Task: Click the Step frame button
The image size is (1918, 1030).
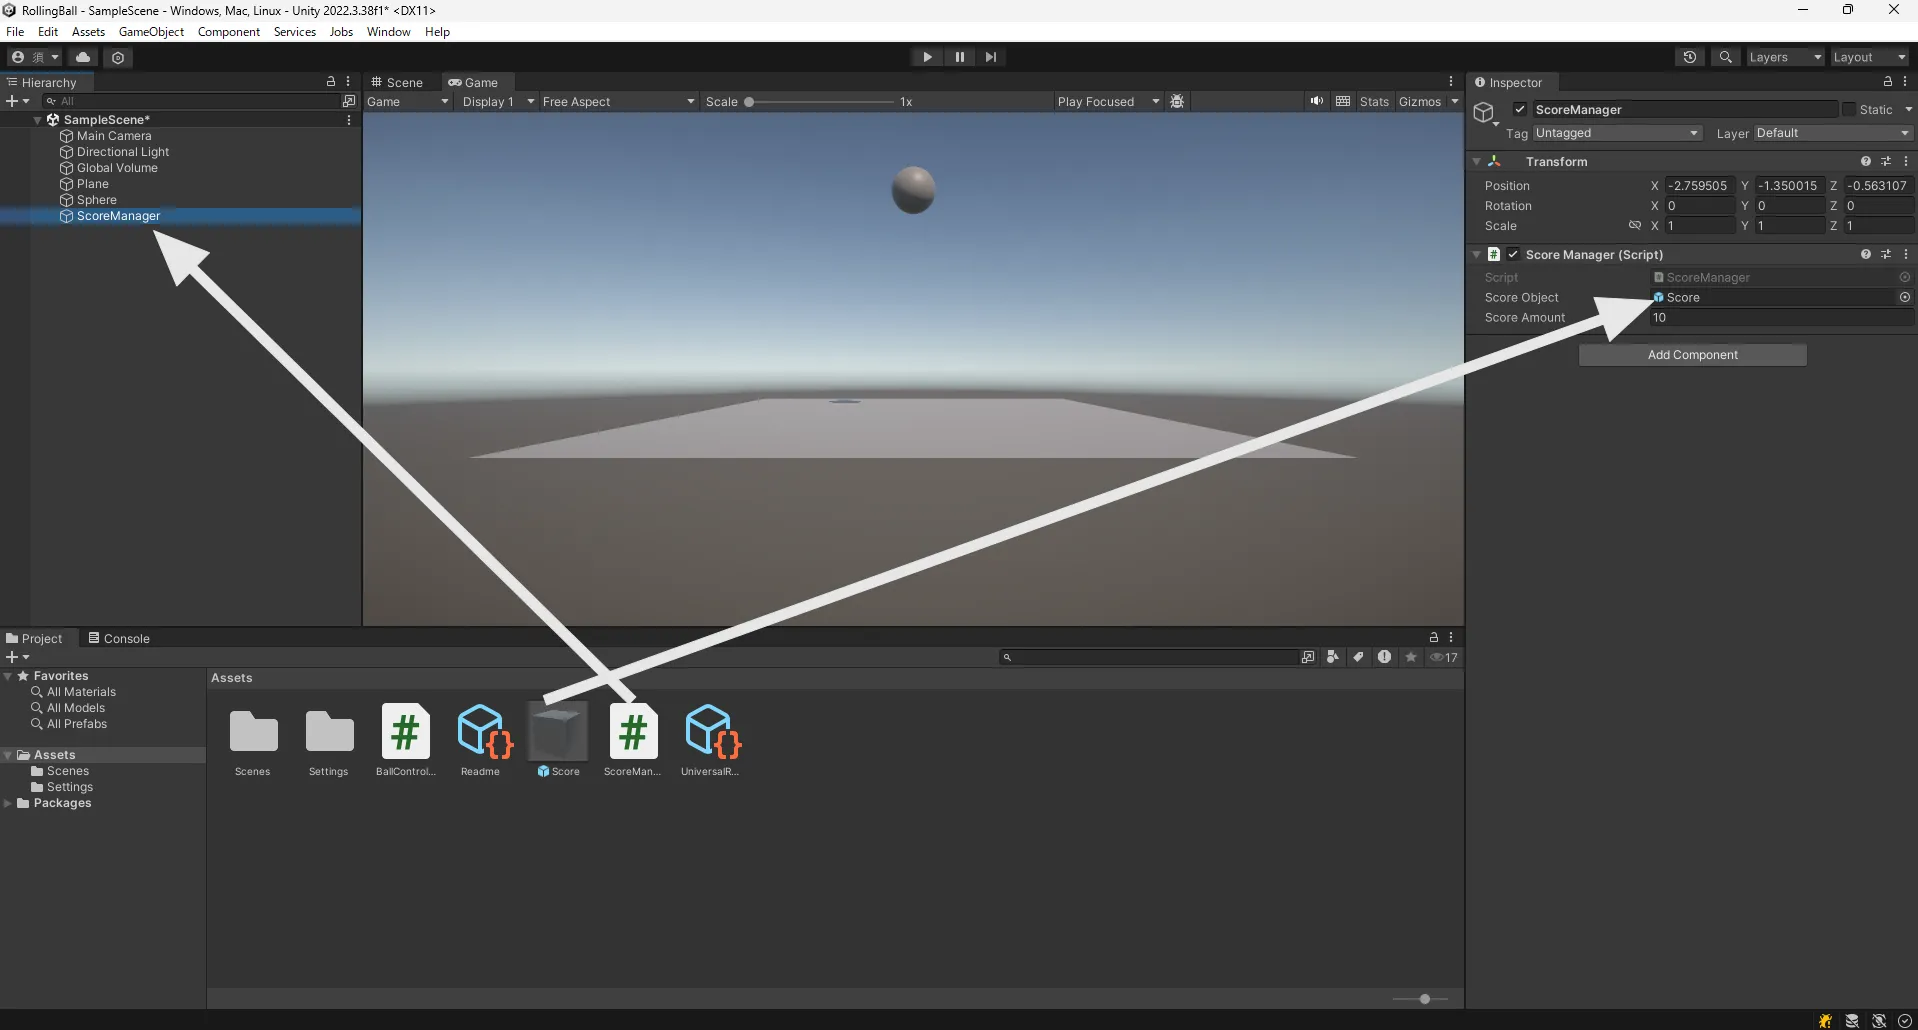Action: (990, 57)
